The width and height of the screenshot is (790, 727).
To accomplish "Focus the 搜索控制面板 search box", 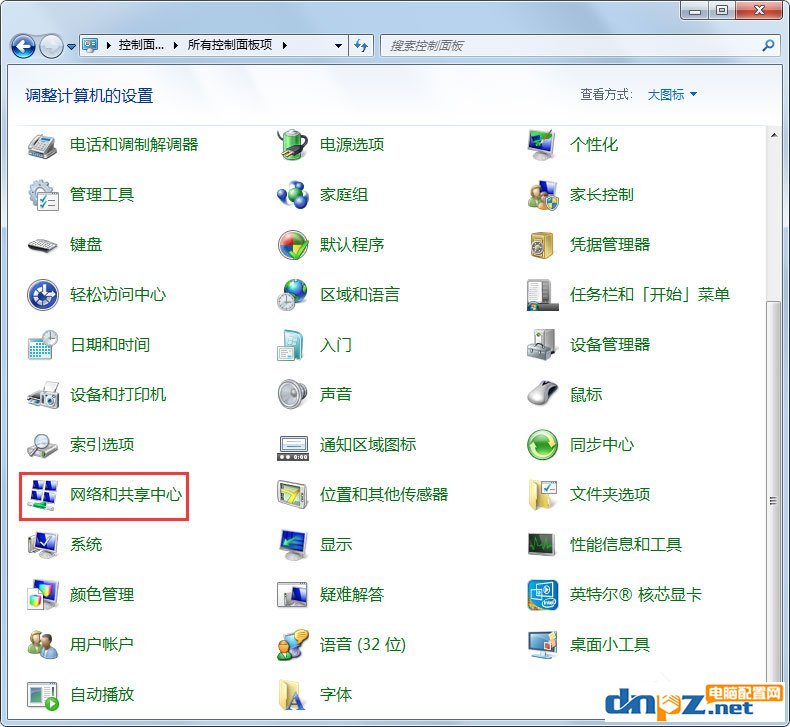I will (579, 45).
